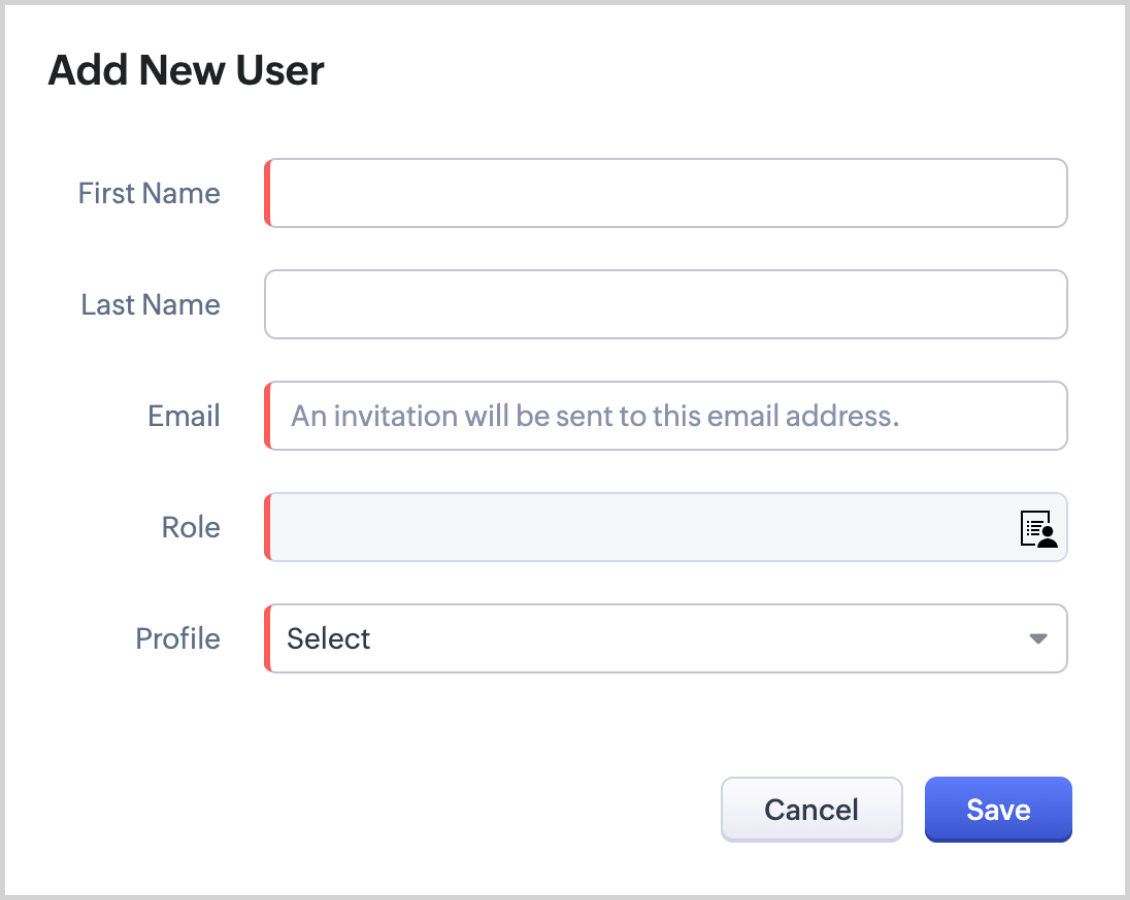1130x900 pixels.
Task: Click the Add New User heading
Action: [x=186, y=71]
